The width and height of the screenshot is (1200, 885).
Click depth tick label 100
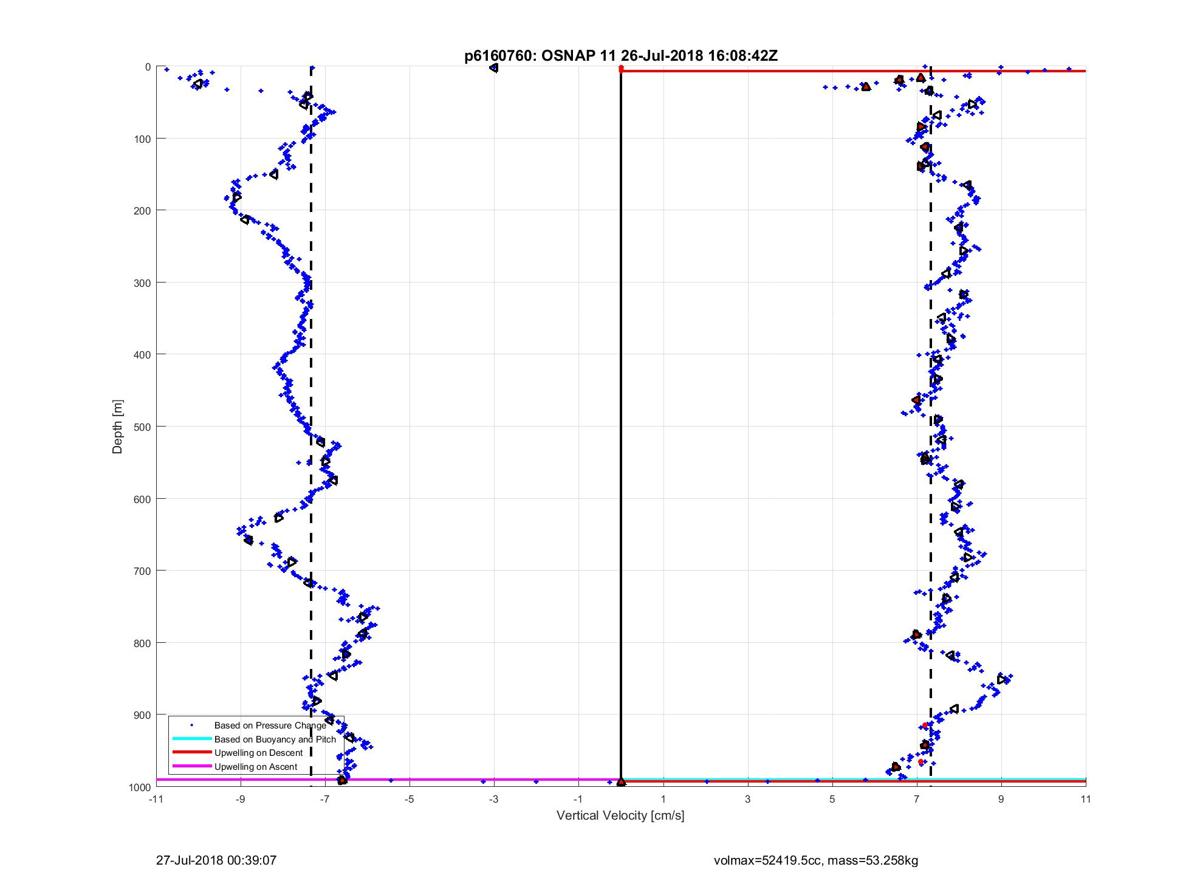point(142,139)
